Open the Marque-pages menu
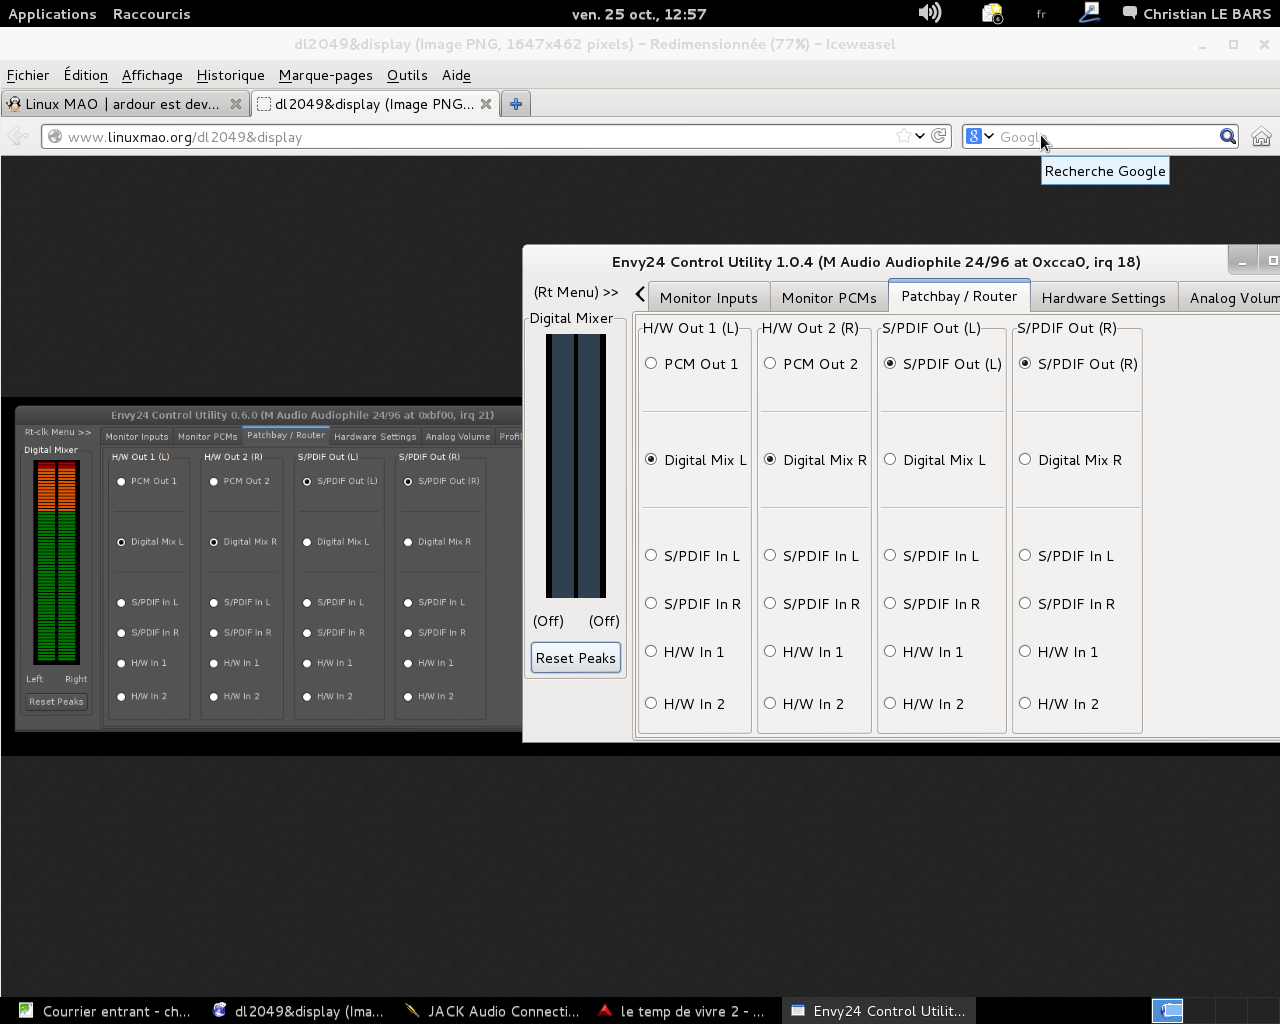 pos(326,75)
